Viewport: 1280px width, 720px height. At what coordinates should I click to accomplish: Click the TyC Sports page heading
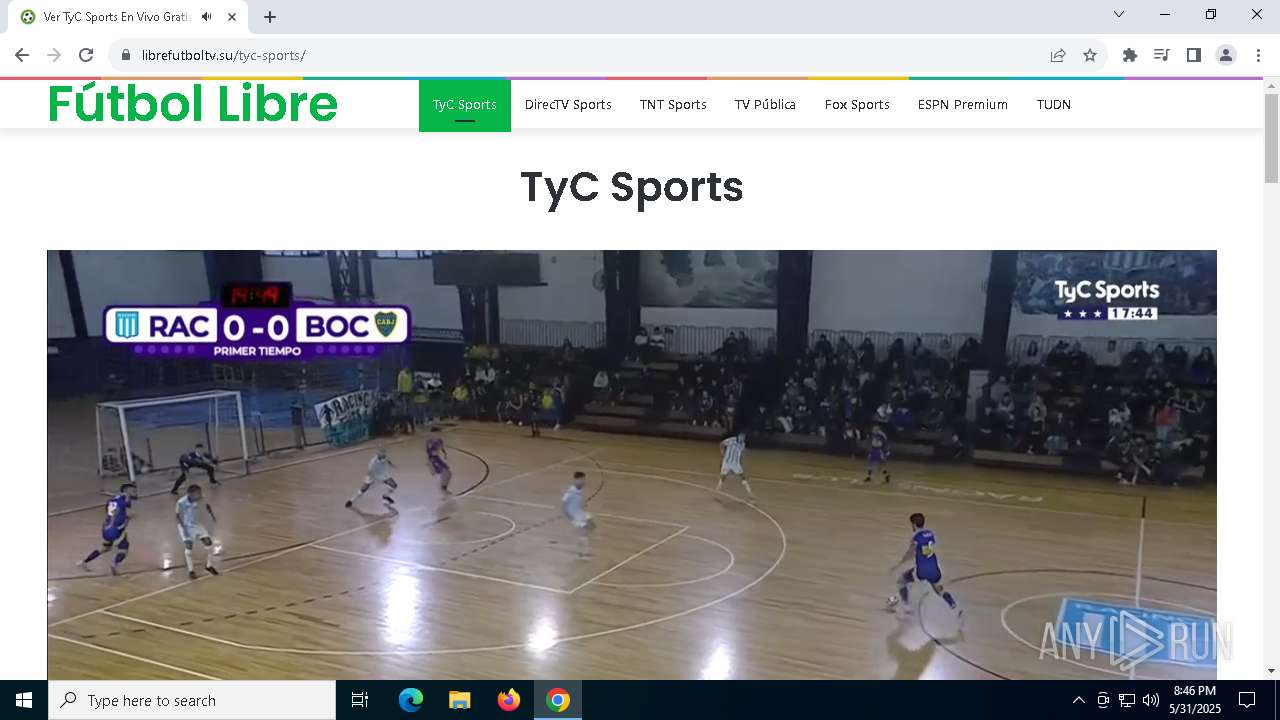tap(632, 187)
